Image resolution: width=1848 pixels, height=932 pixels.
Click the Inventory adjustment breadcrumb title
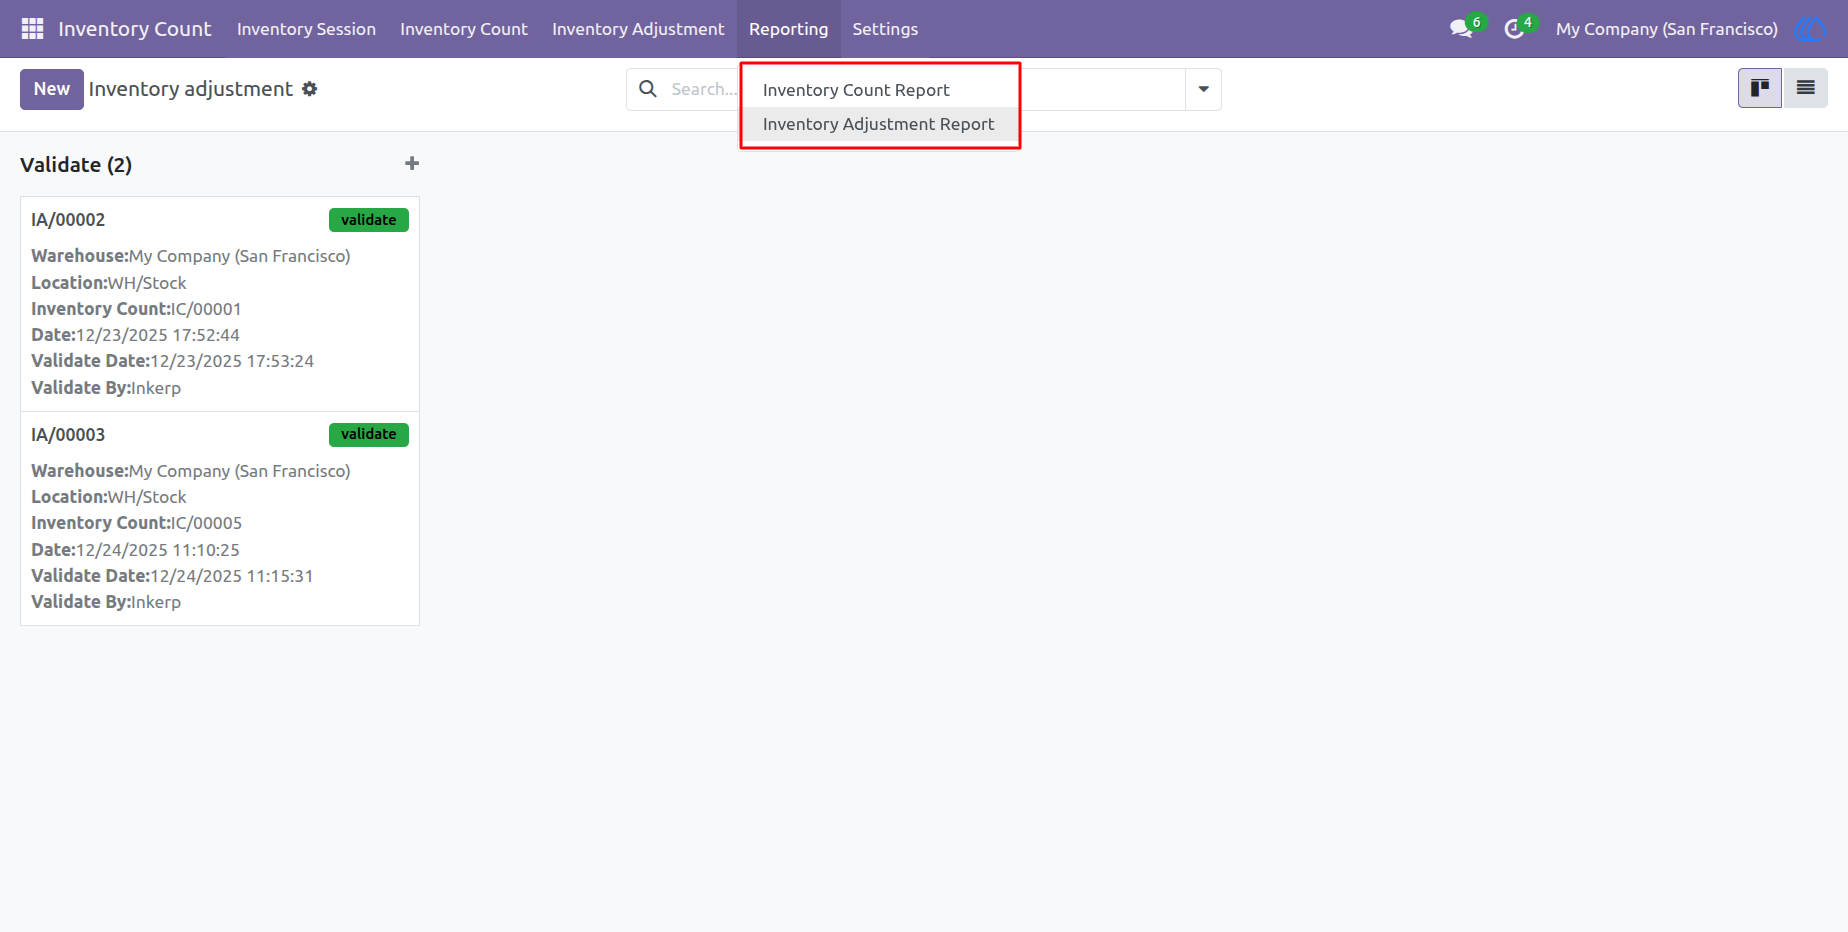click(191, 89)
